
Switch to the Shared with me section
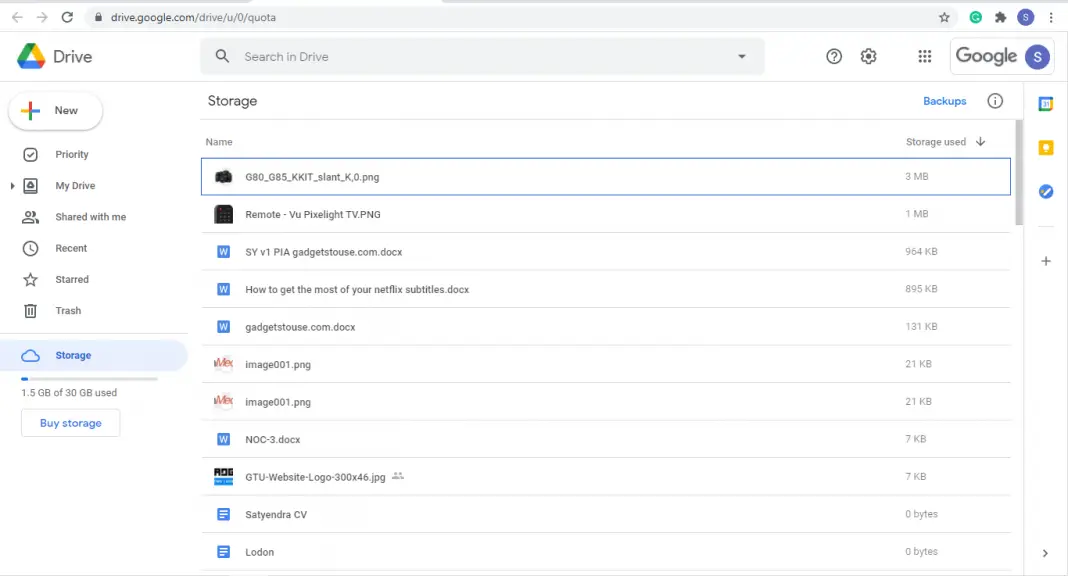click(x=90, y=216)
